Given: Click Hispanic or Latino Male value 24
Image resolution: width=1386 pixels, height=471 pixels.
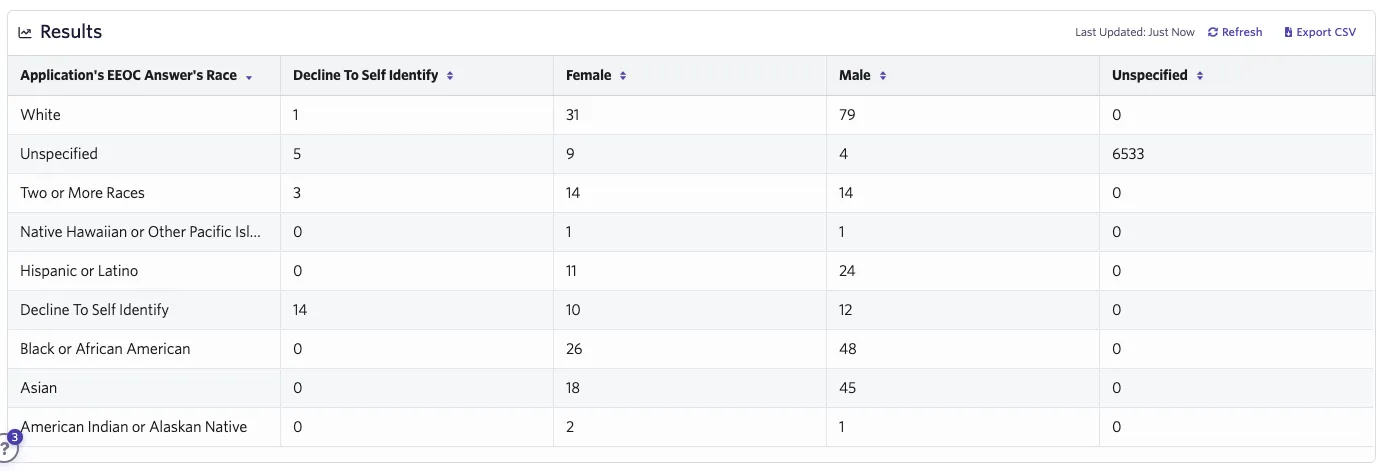Looking at the screenshot, I should [x=847, y=271].
